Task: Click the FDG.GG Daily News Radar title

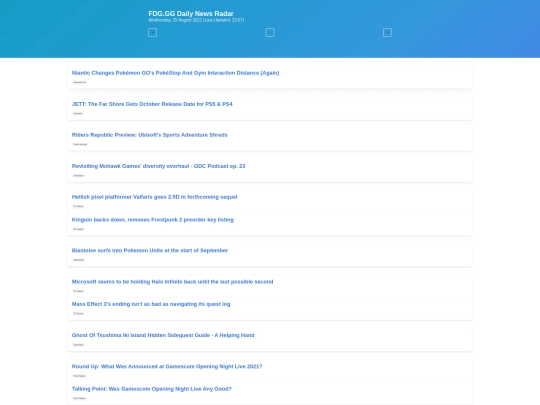Action: click(191, 13)
